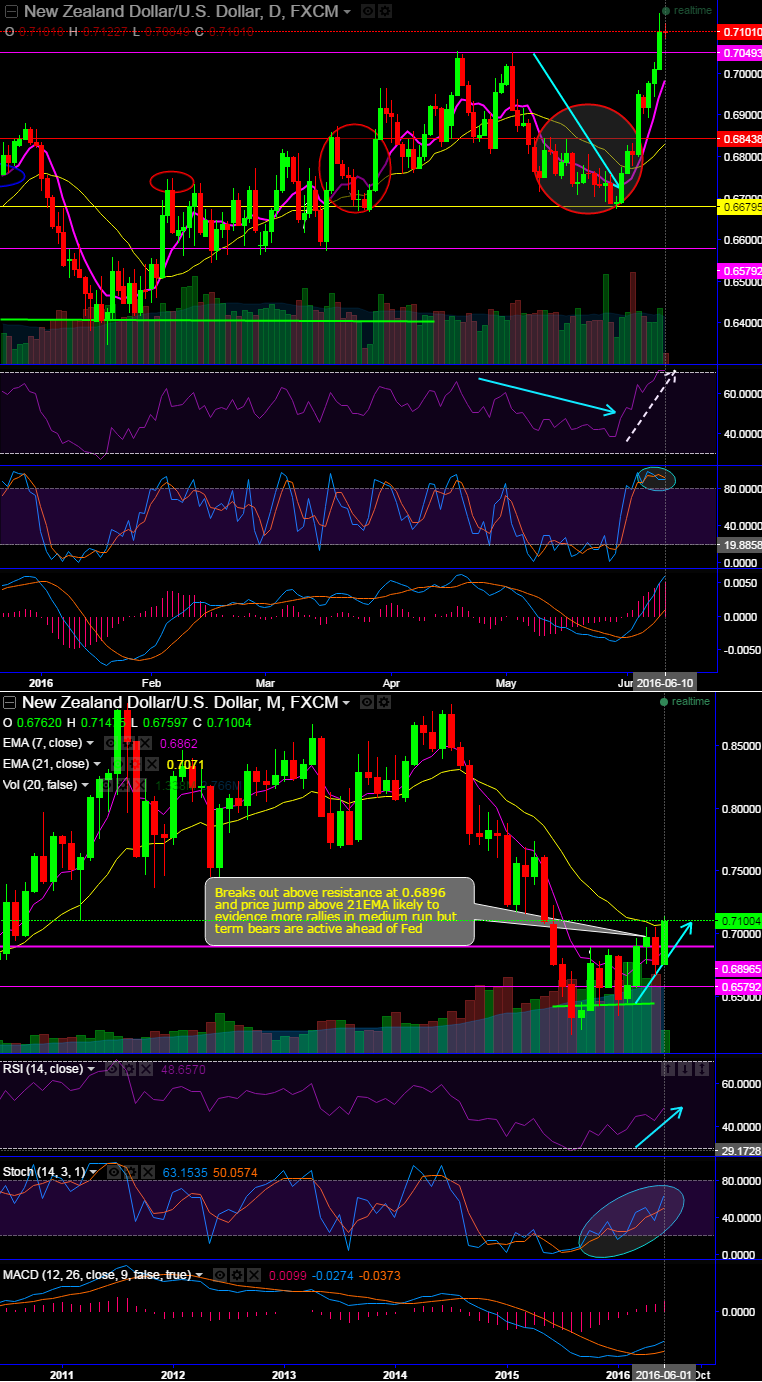Remove the EMA (7, close) indicator with X

pos(145,743)
